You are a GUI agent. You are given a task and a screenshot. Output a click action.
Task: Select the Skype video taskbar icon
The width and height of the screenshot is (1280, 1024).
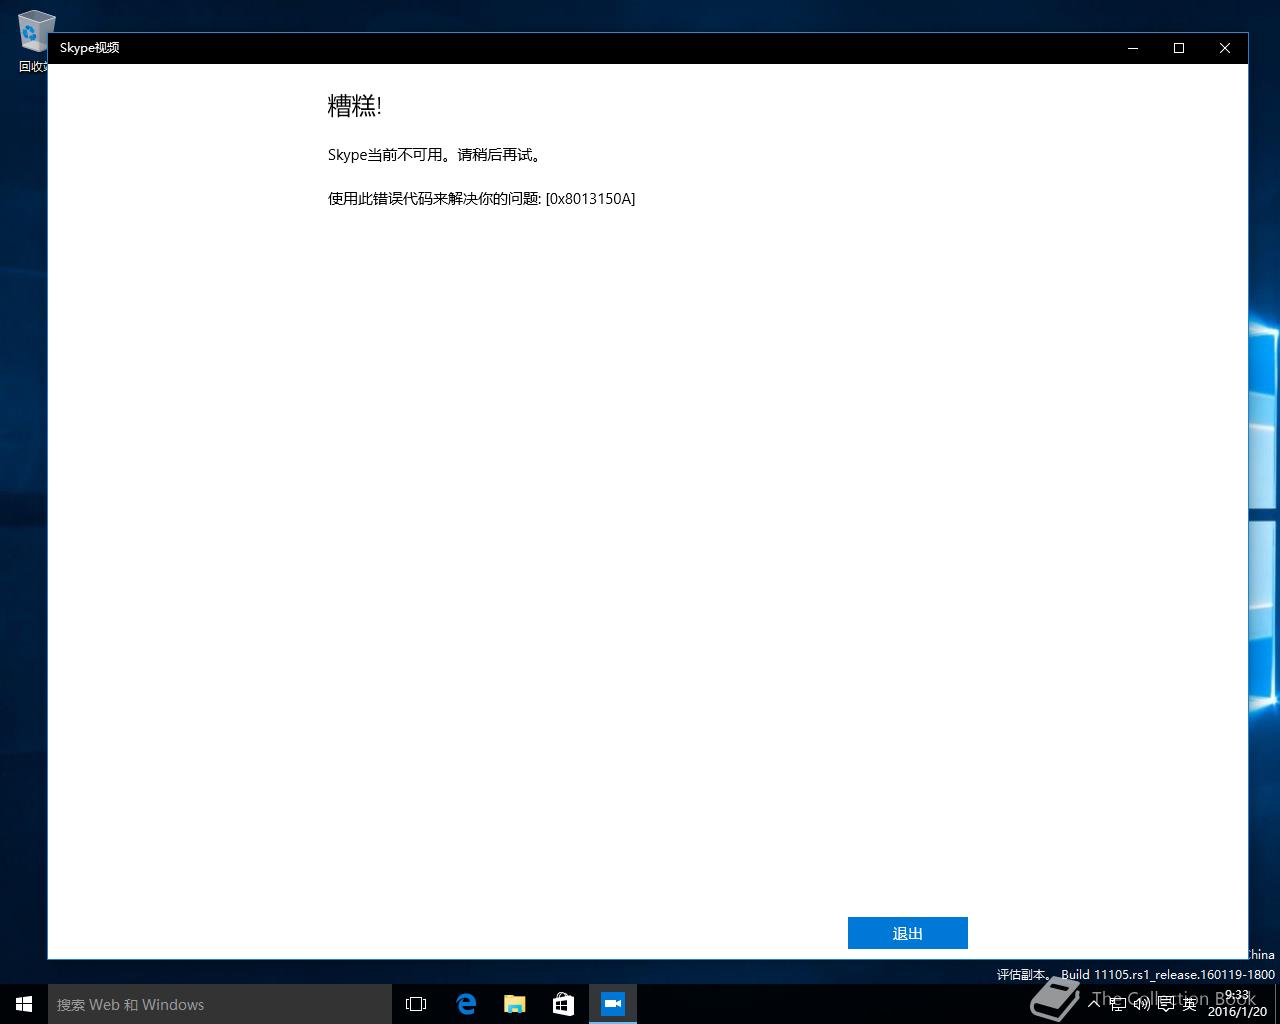[613, 1004]
